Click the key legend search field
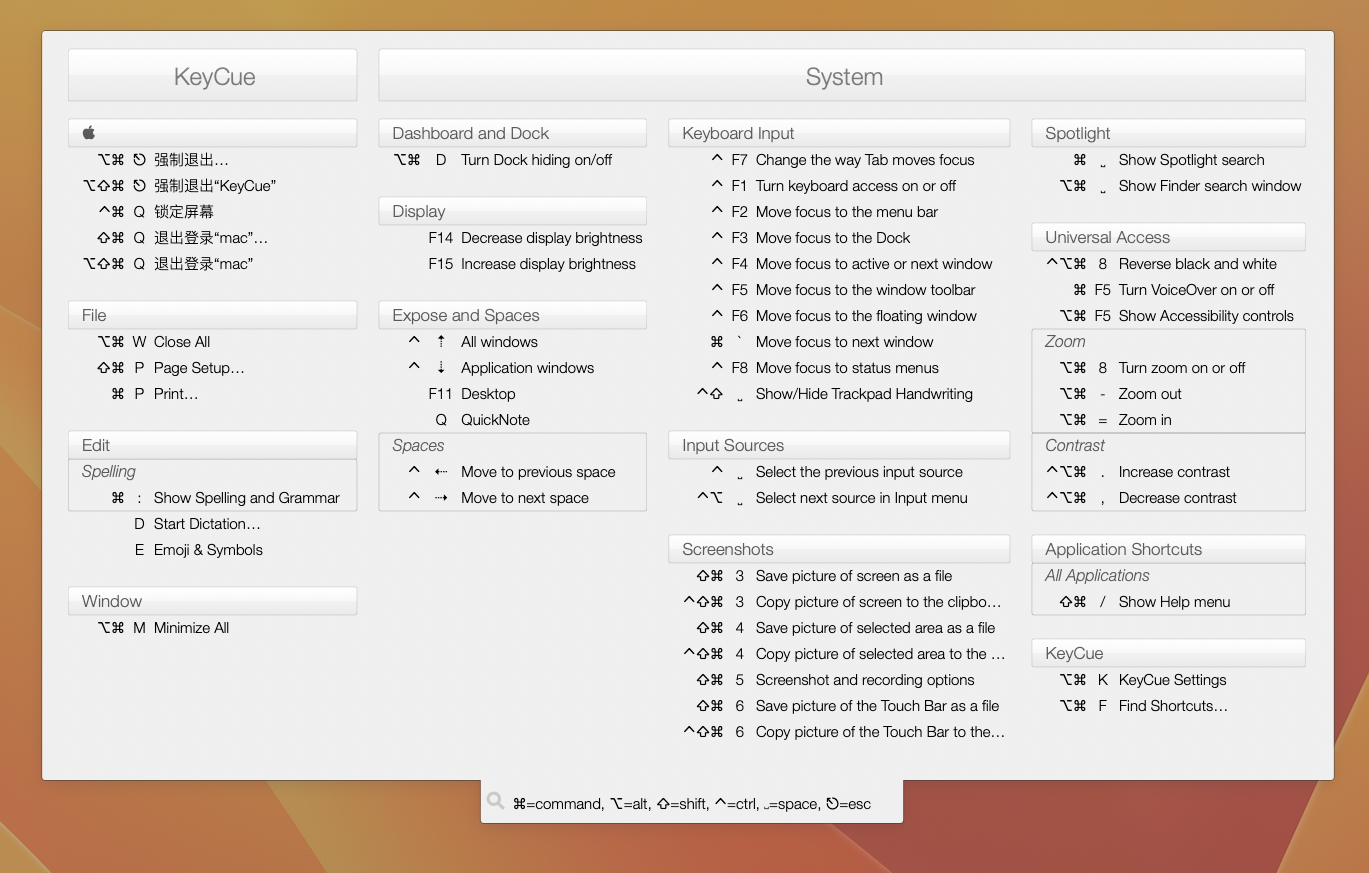The width and height of the screenshot is (1369, 873). [692, 802]
